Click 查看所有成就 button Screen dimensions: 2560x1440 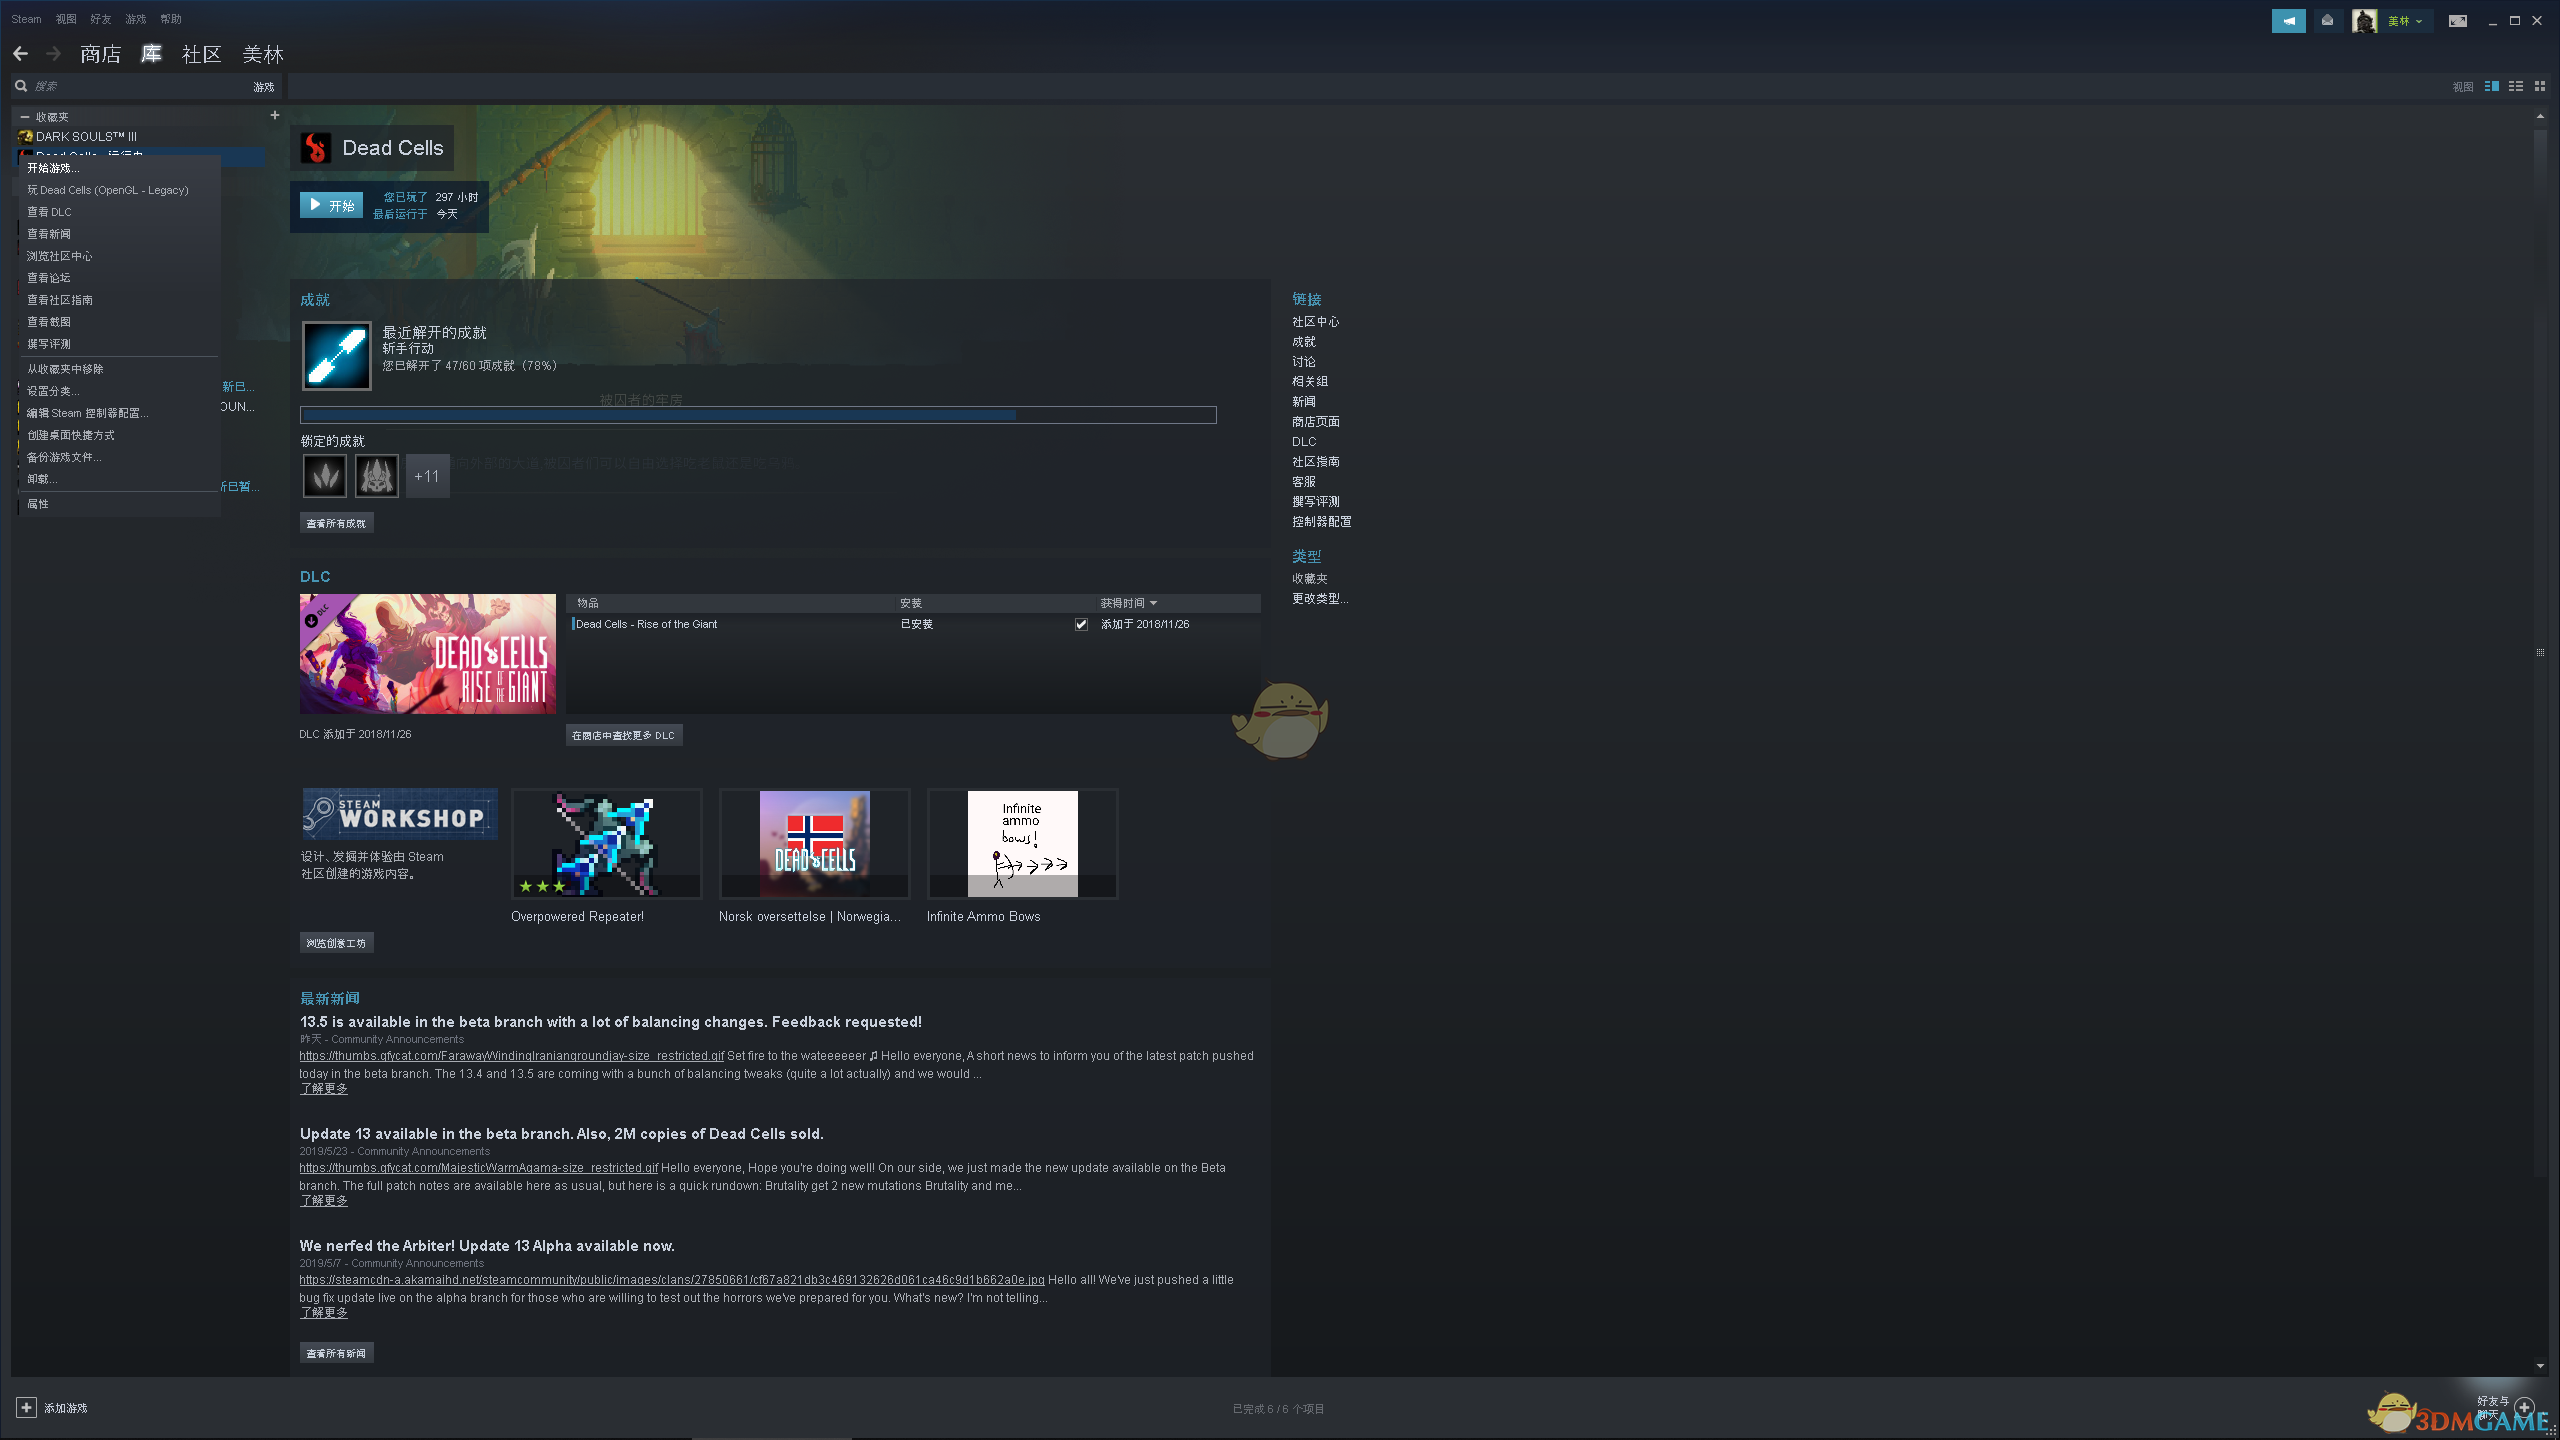tap(336, 523)
